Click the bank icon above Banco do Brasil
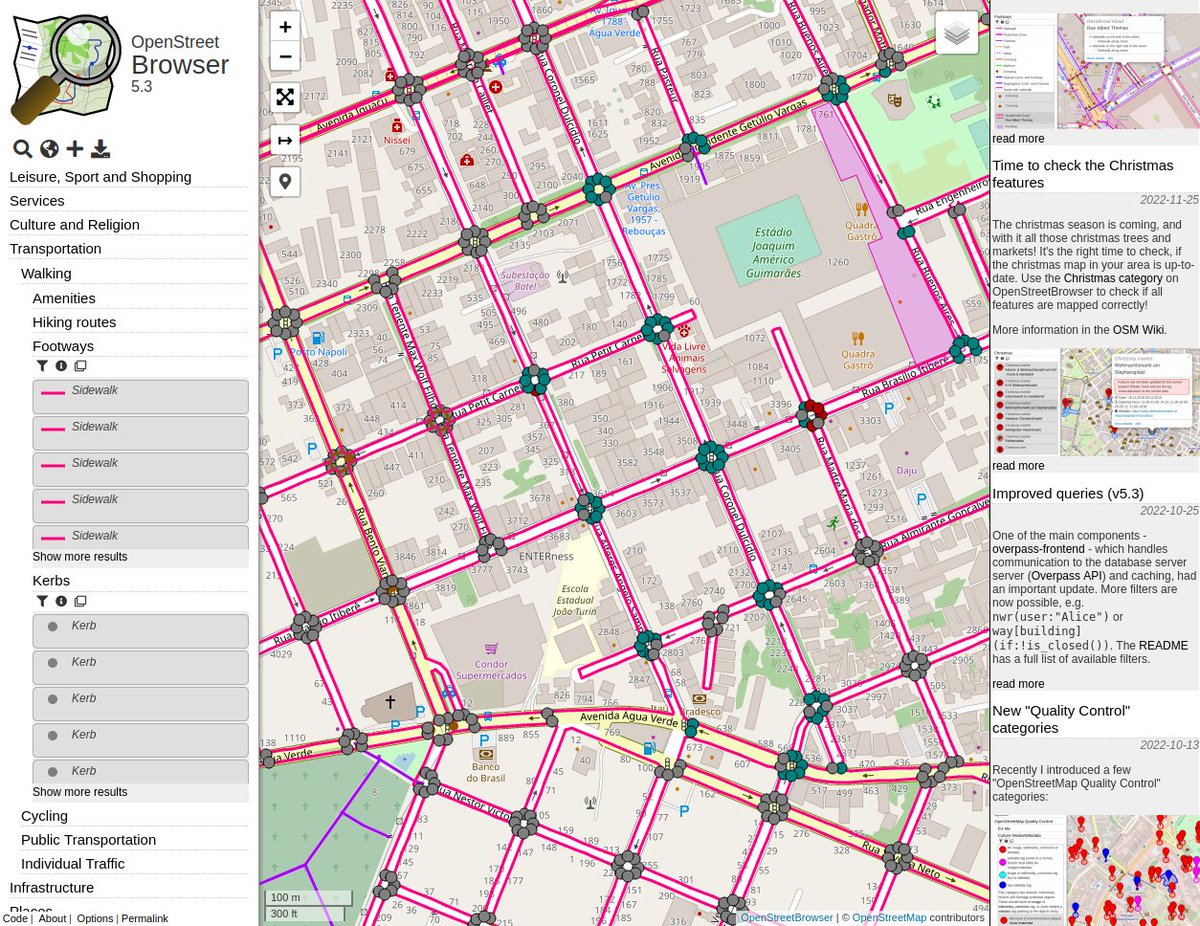Viewport: 1200px width, 926px height. pos(486,754)
